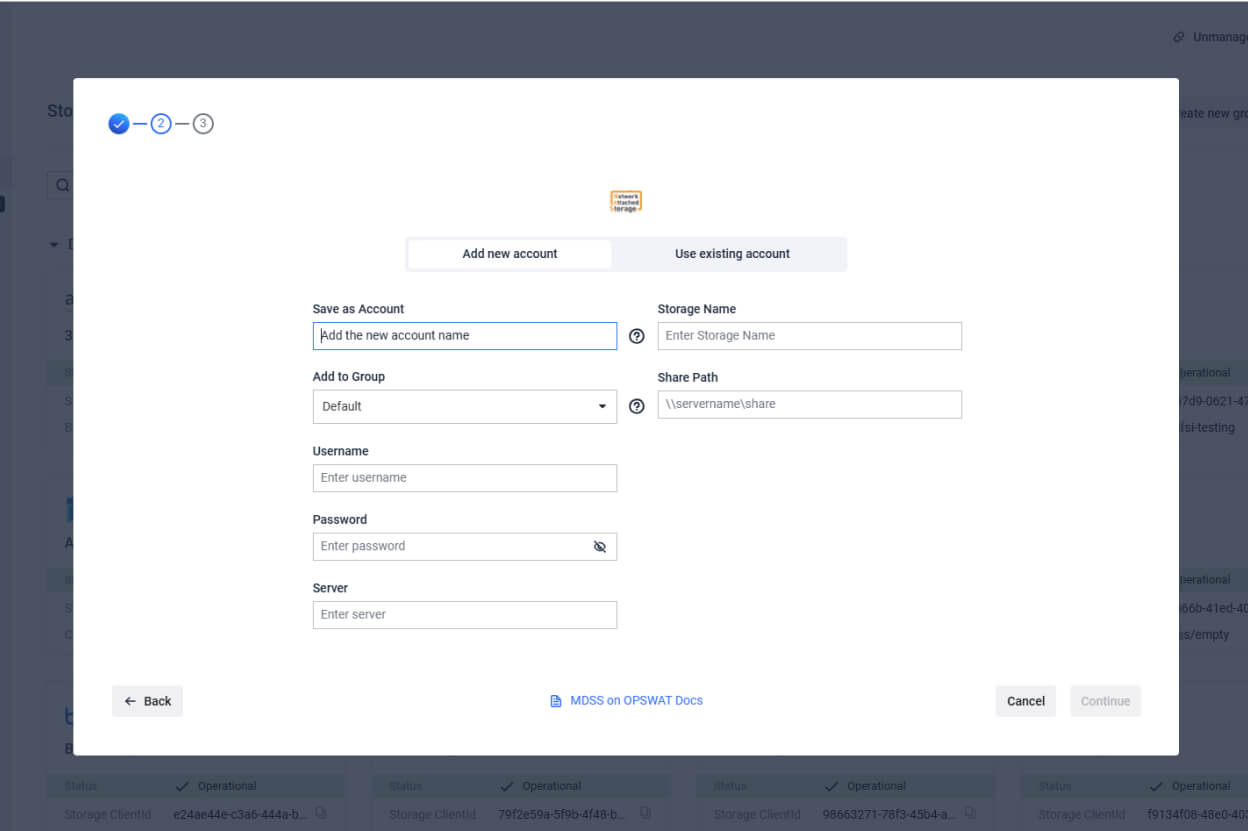1248x831 pixels.
Task: Click the search magnifier in the sidebar
Action: (62, 185)
